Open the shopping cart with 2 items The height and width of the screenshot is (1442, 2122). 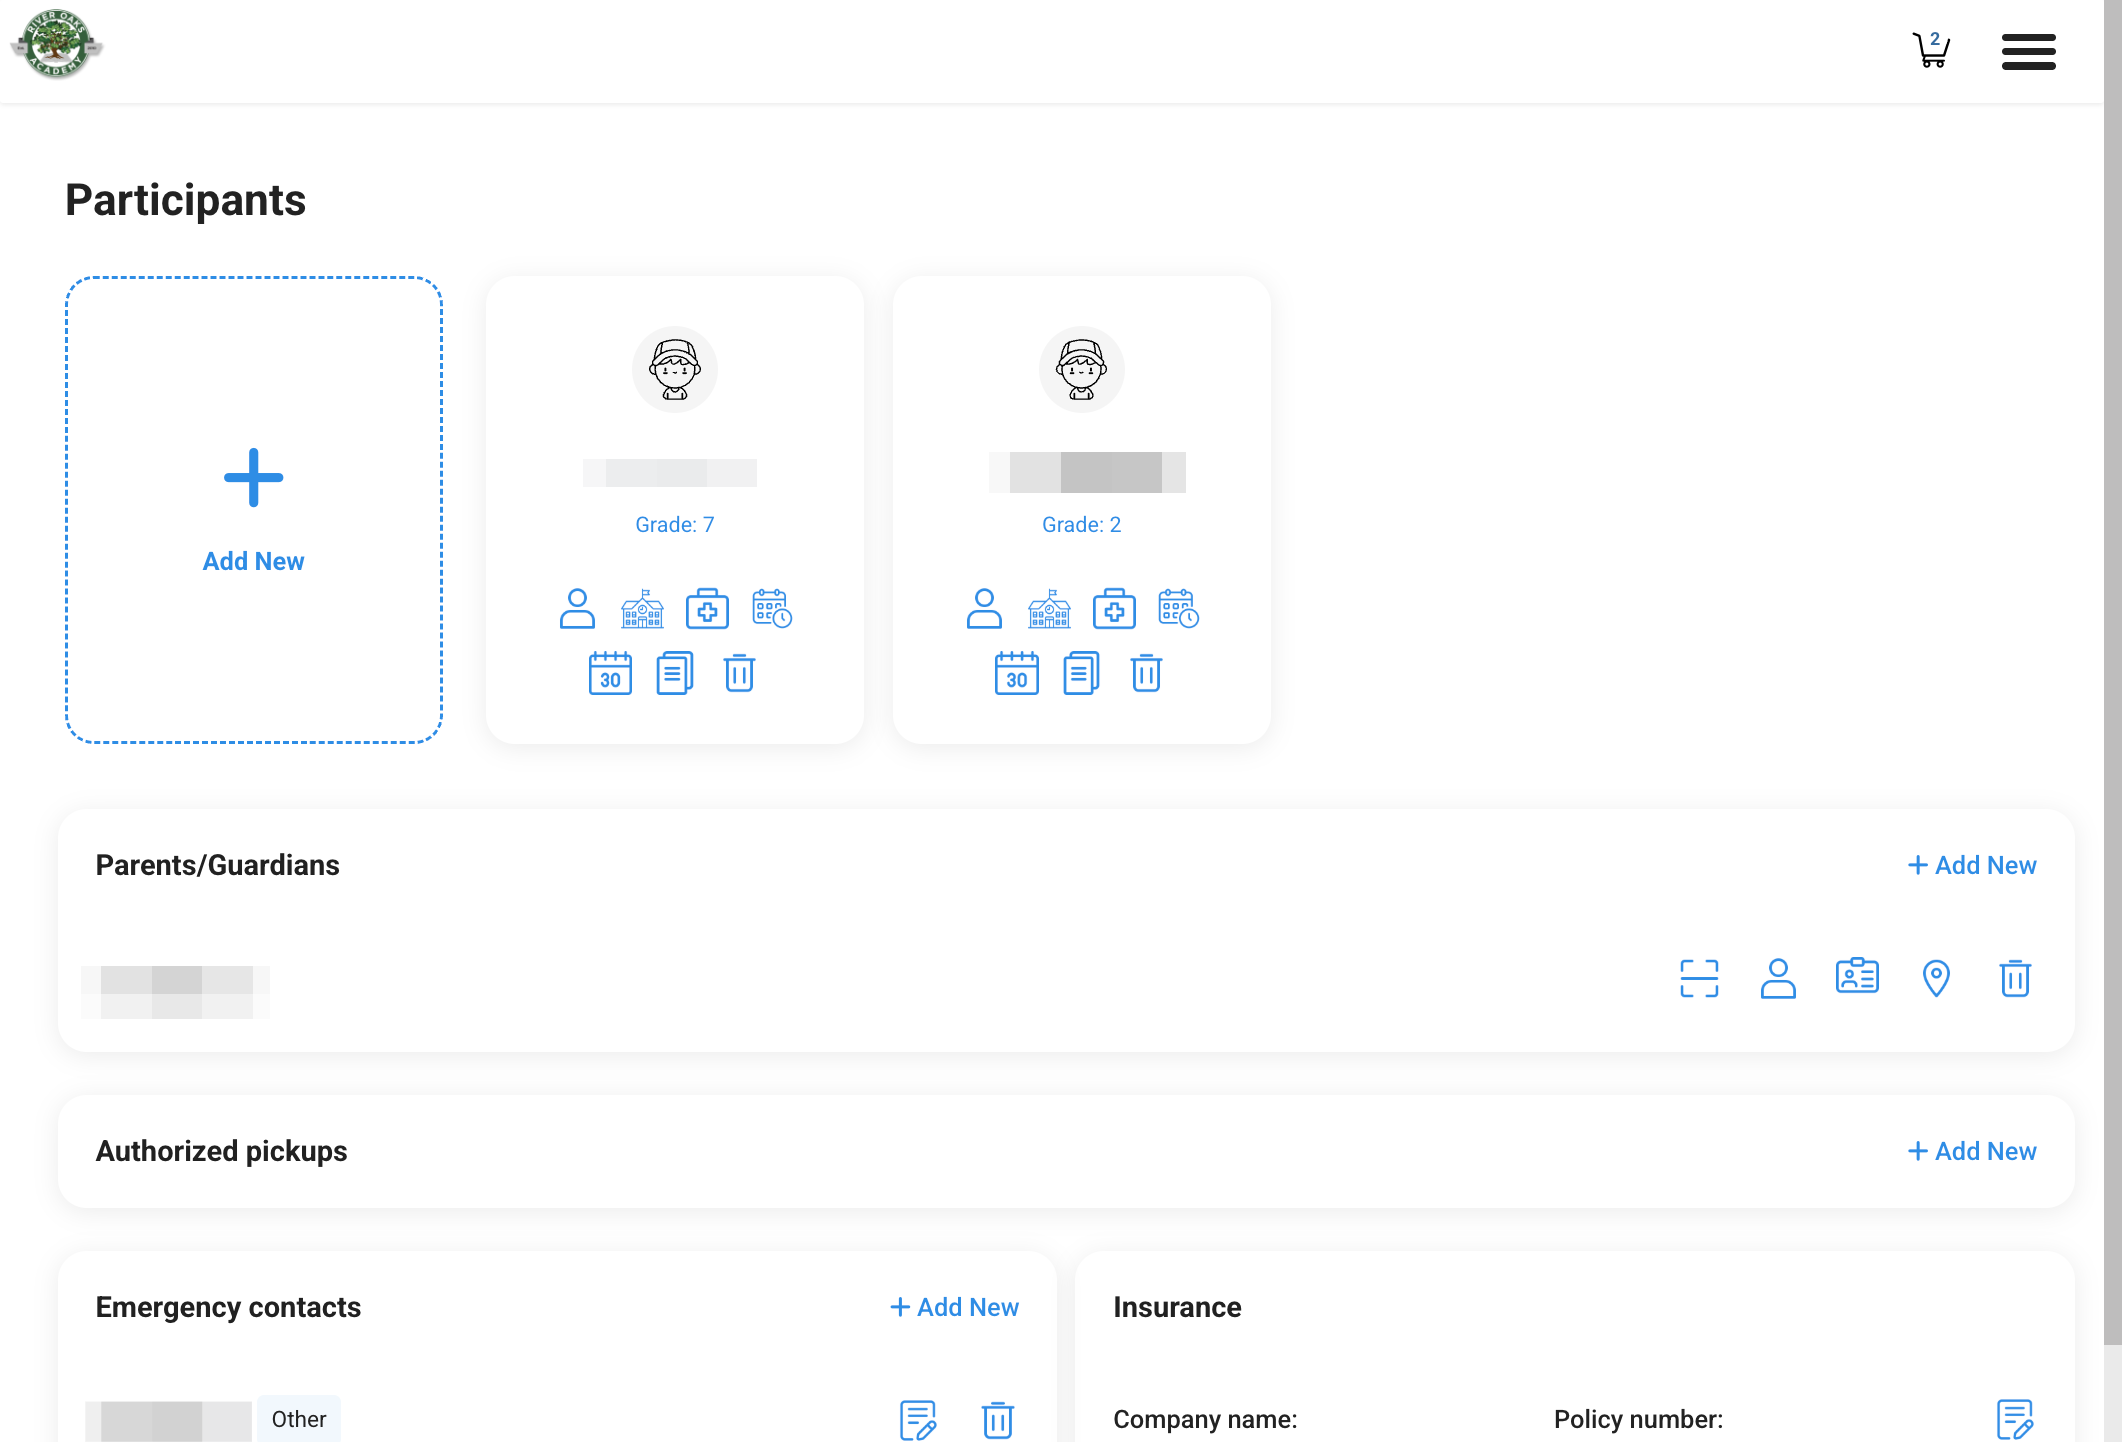[1931, 50]
